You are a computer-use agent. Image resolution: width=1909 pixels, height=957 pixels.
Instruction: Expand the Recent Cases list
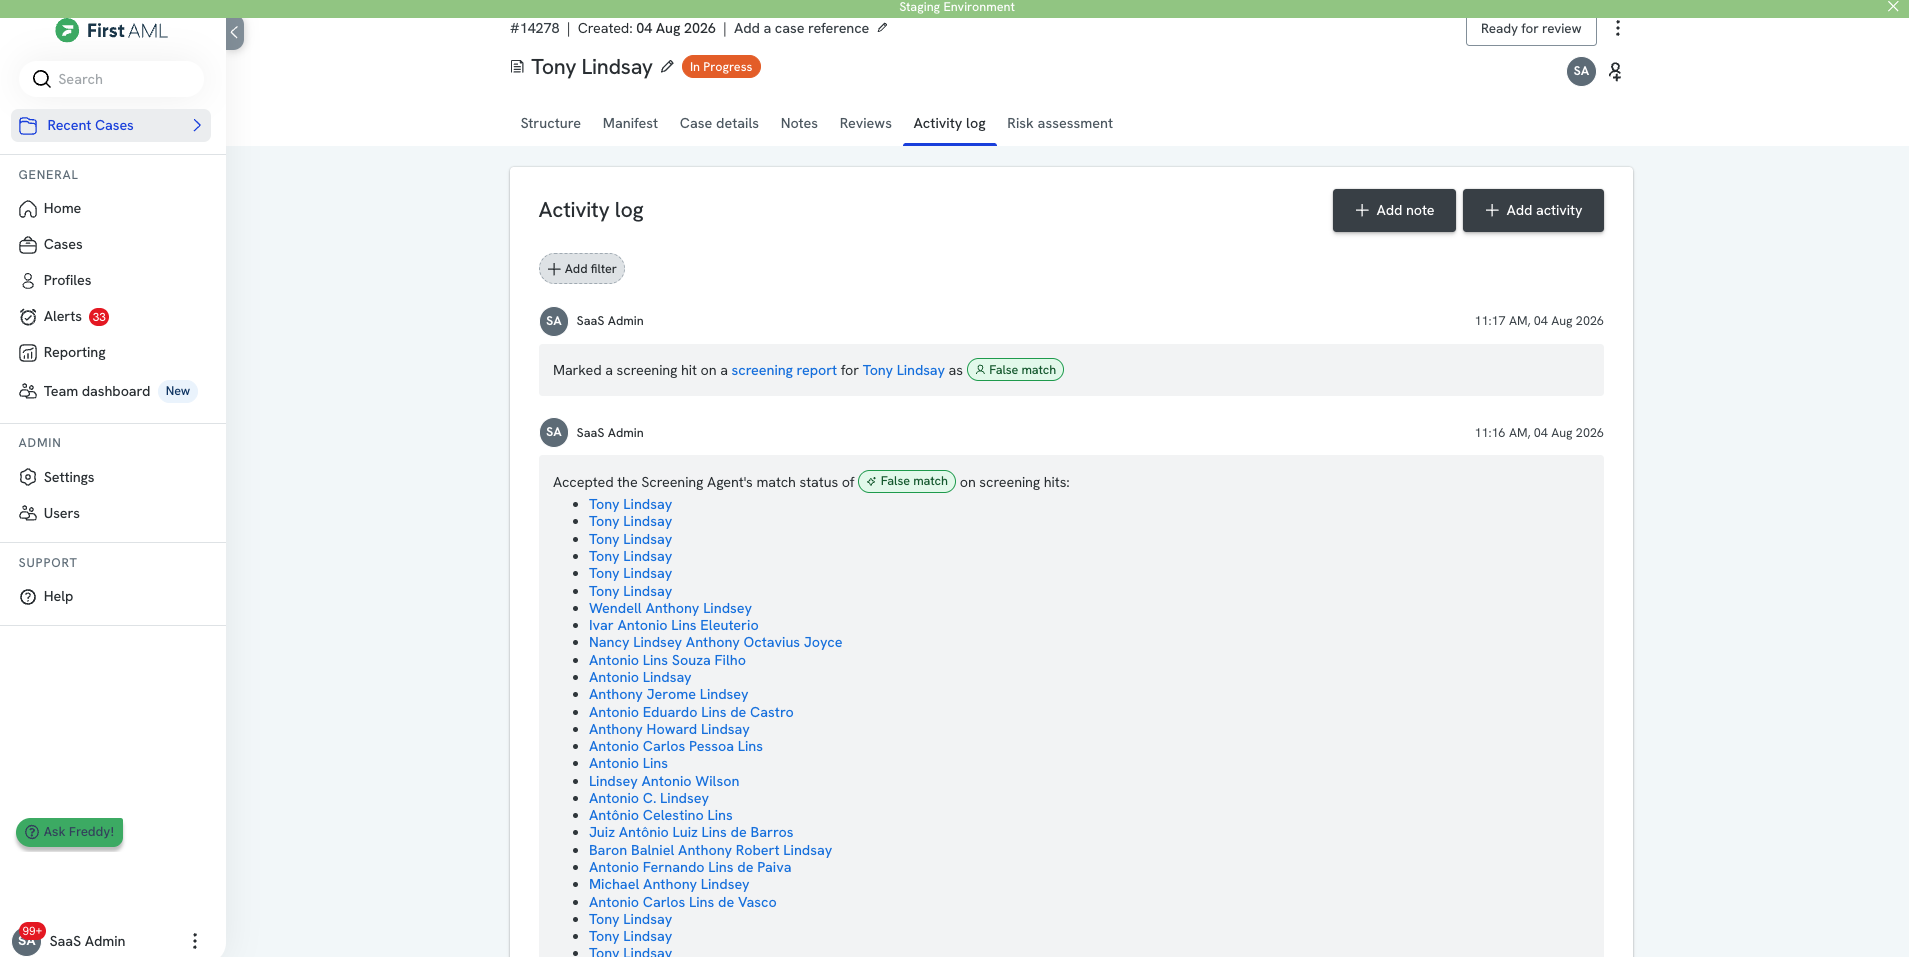111,125
